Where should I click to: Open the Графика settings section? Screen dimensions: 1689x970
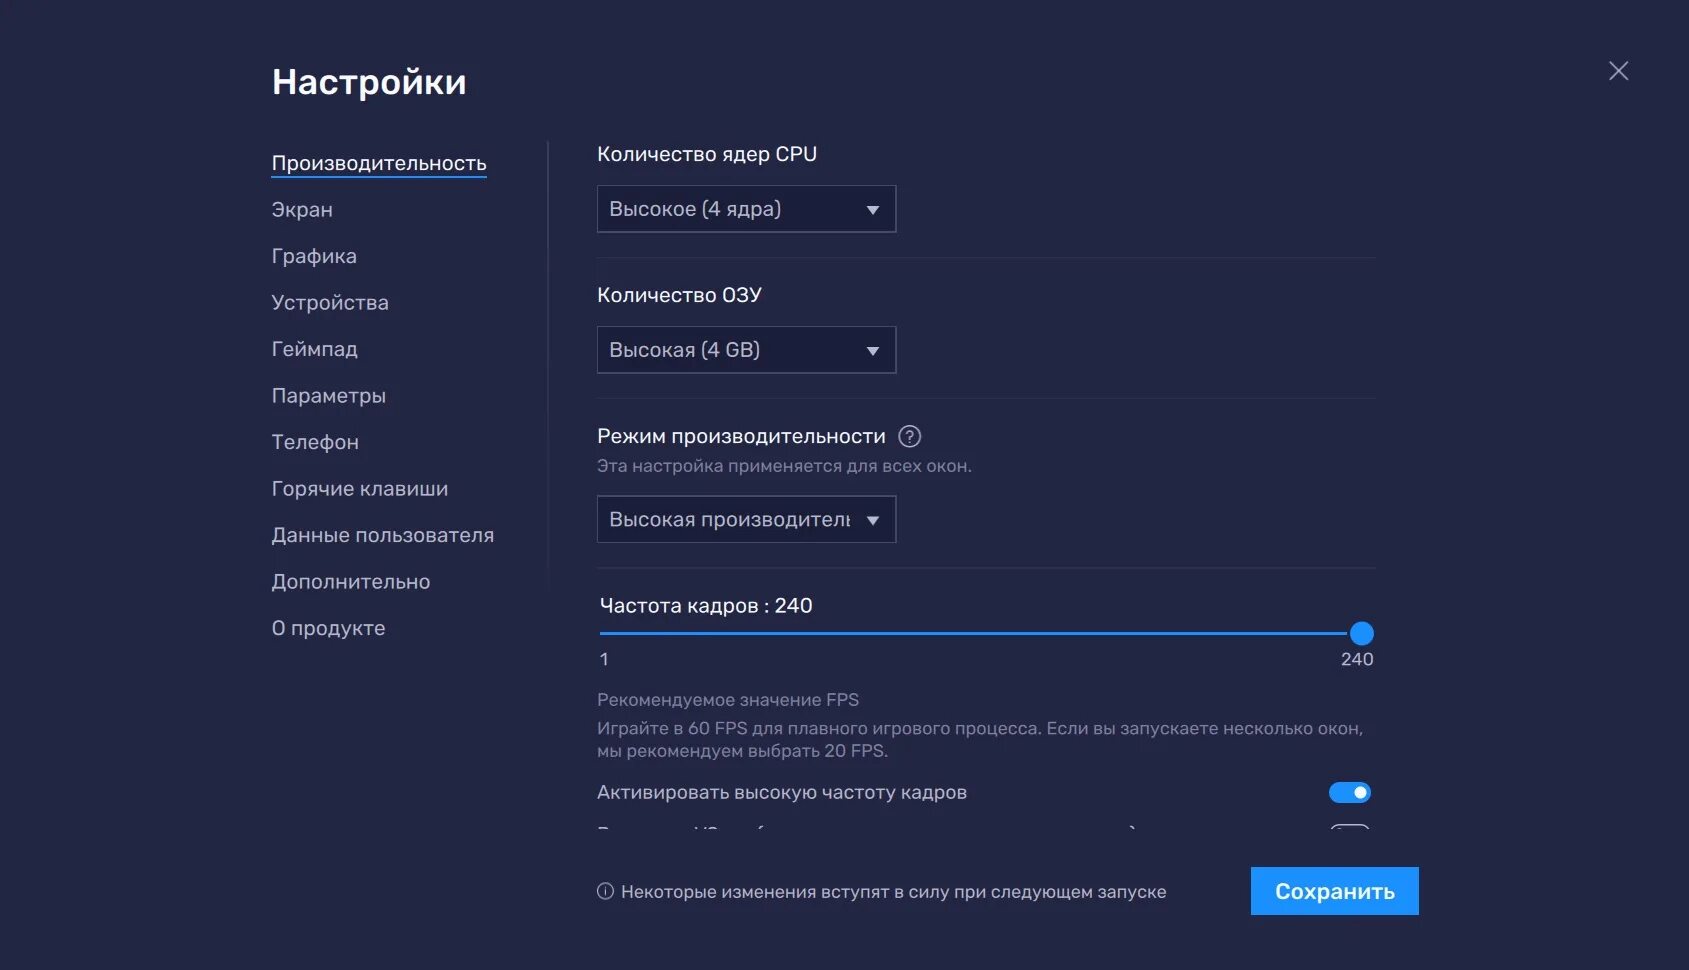[x=314, y=256]
